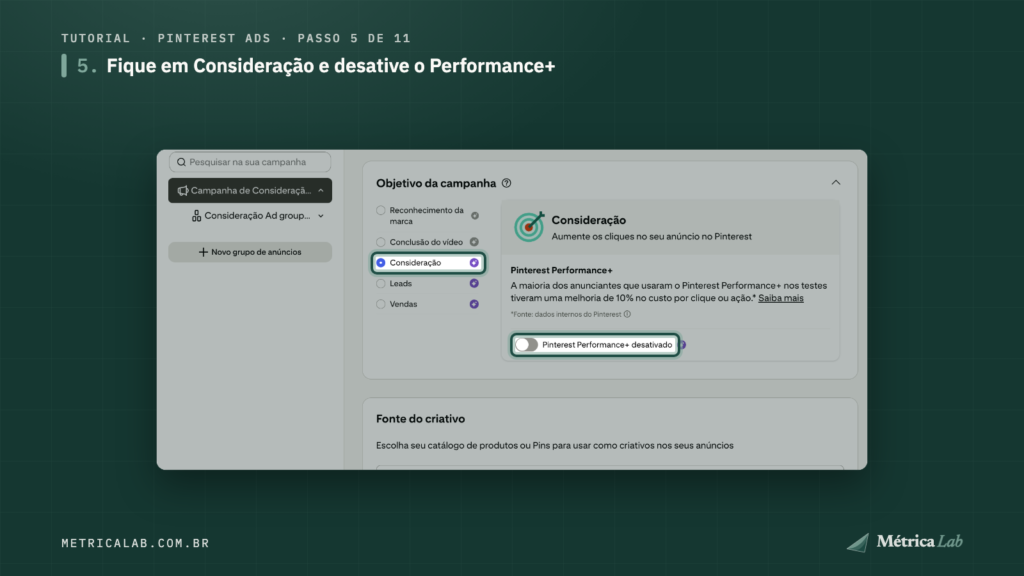Click Novo grupo de anúncios button
The image size is (1024, 576).
pos(250,252)
